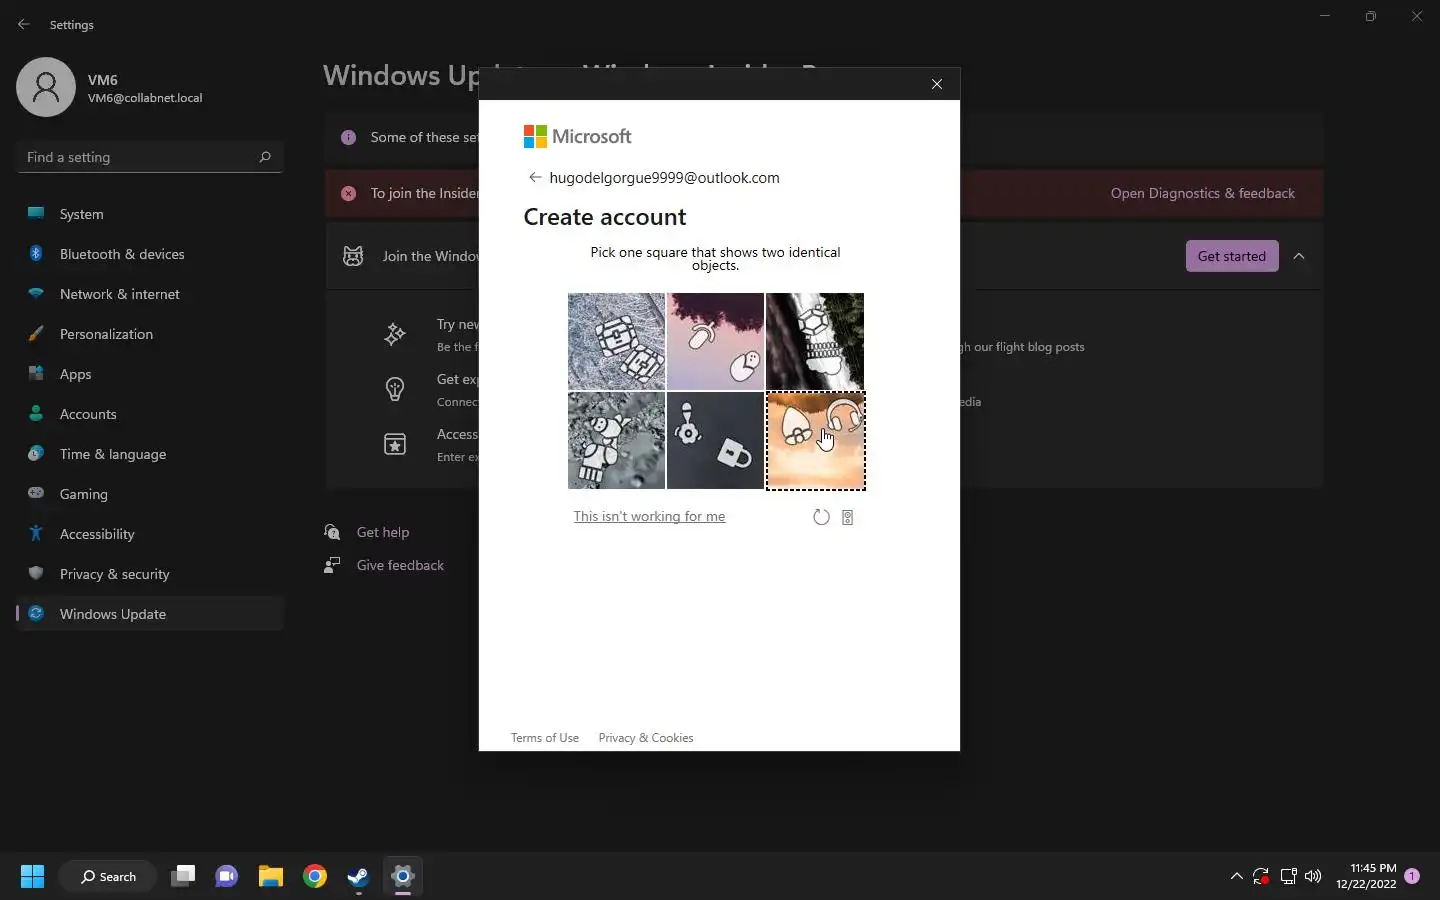Go back via arrow beside outlook email

[535, 177]
